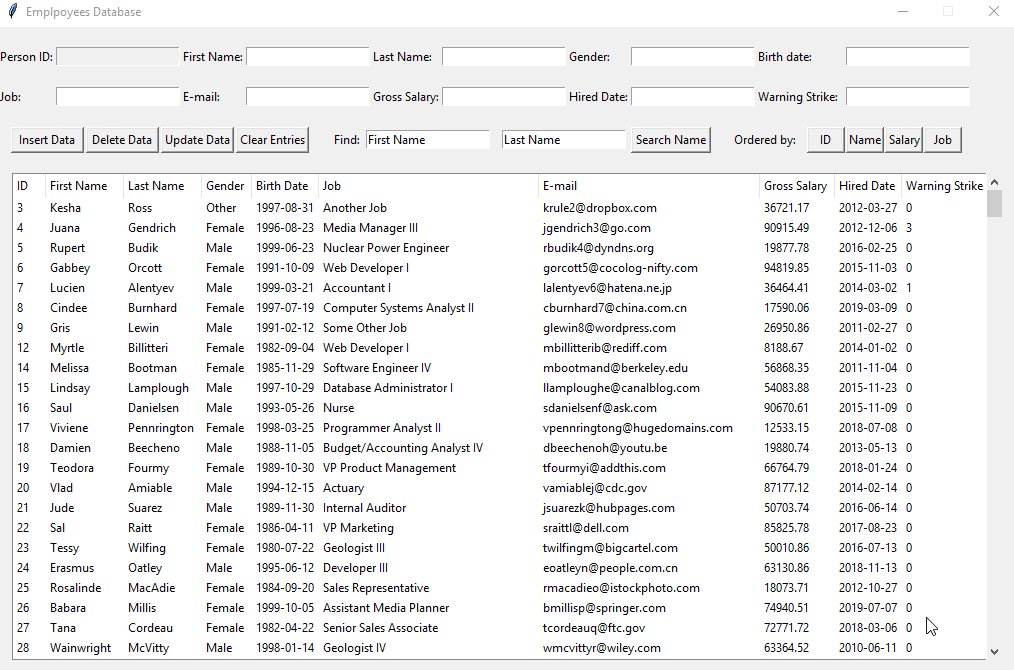
Task: Sort the table by Name
Action: pos(864,140)
